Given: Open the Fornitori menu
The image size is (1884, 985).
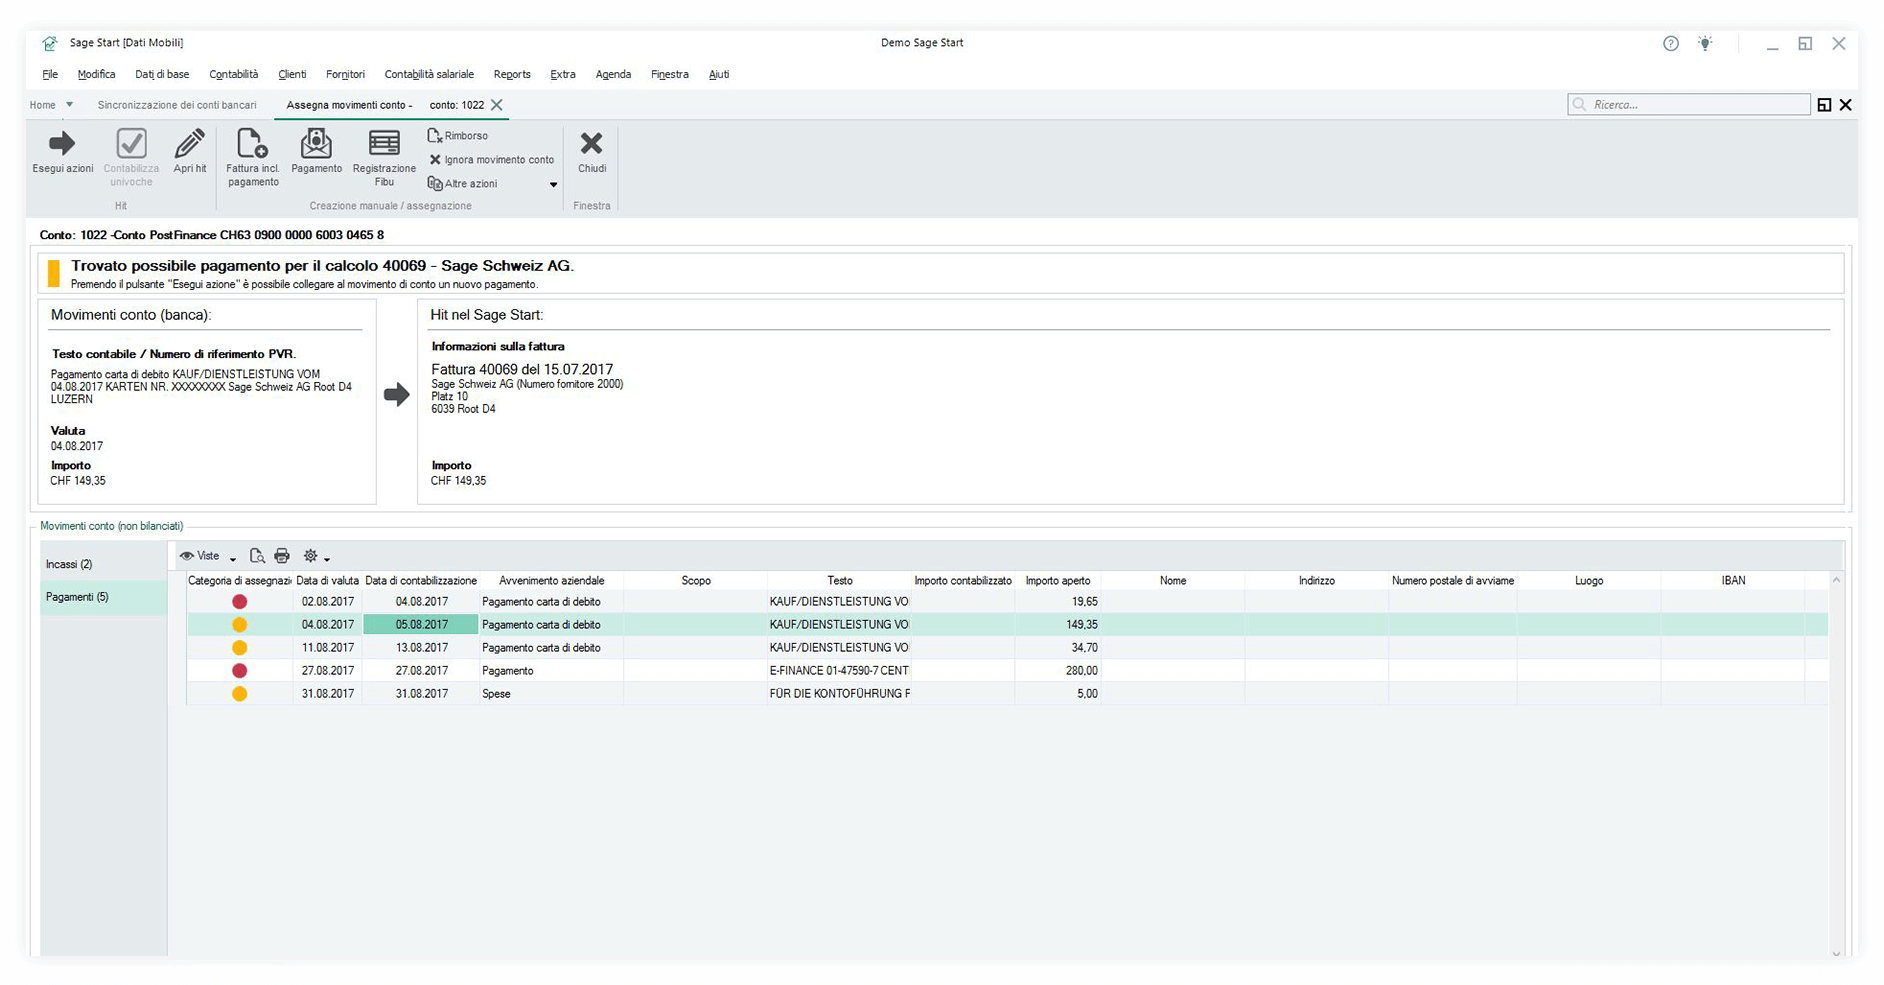Looking at the screenshot, I should tap(345, 74).
